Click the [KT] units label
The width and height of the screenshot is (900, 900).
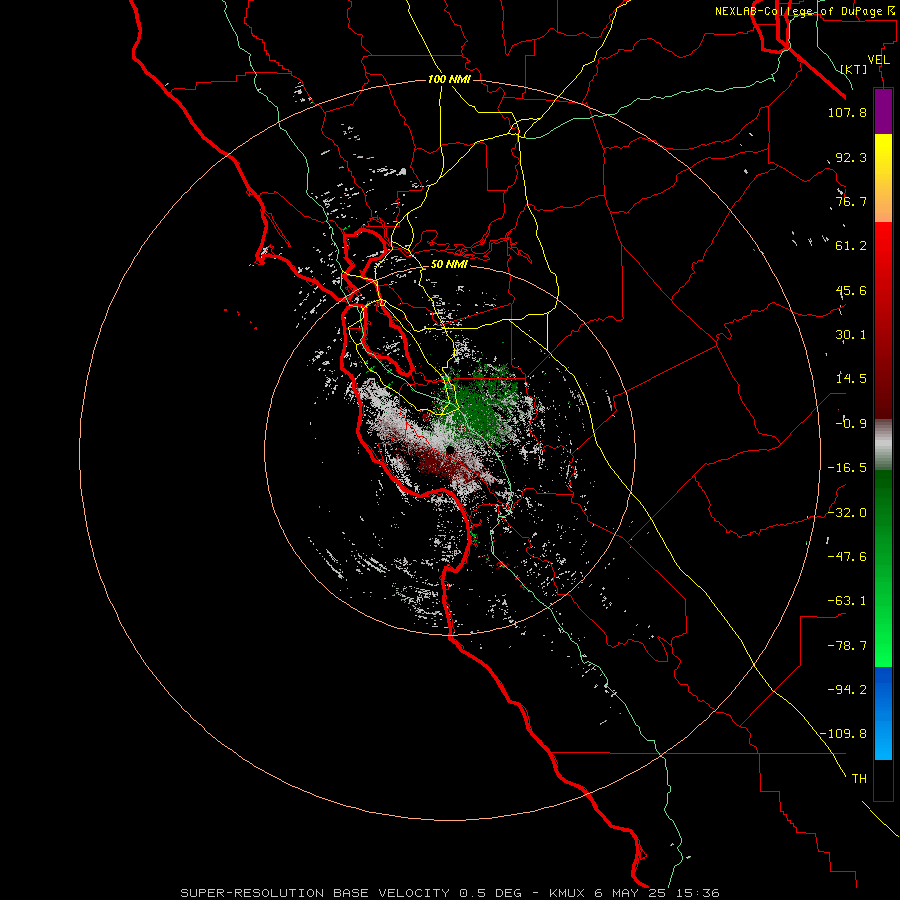(x=854, y=69)
